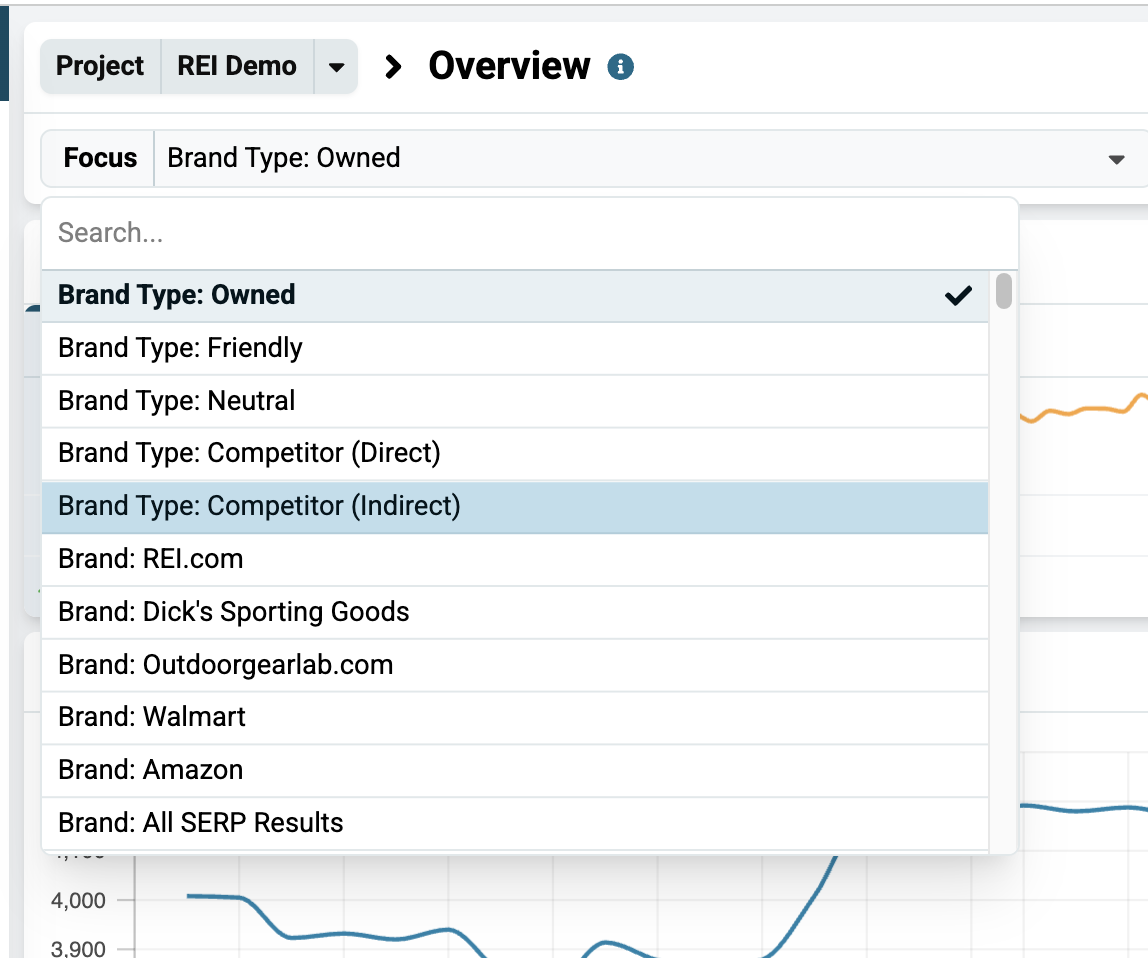Collapse the Focus dropdown using its arrow
This screenshot has height=958, width=1148.
[x=1116, y=159]
